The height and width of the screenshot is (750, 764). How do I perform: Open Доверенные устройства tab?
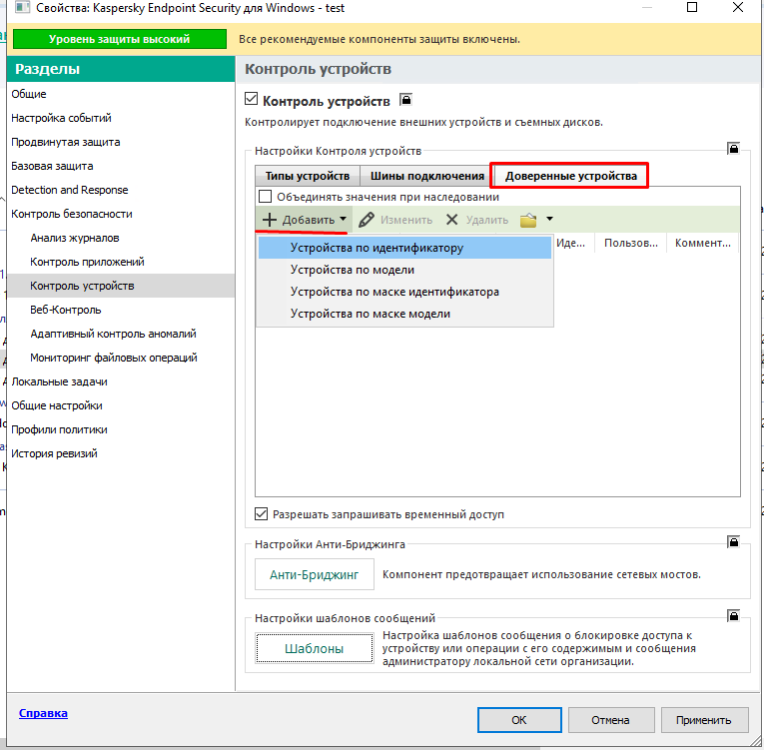tap(571, 176)
